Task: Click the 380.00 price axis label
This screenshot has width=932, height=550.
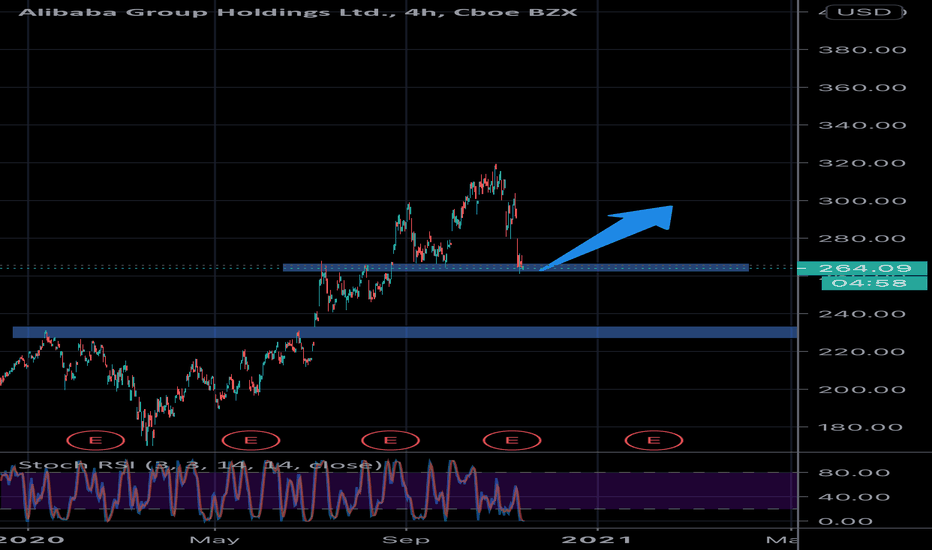Action: 862,50
